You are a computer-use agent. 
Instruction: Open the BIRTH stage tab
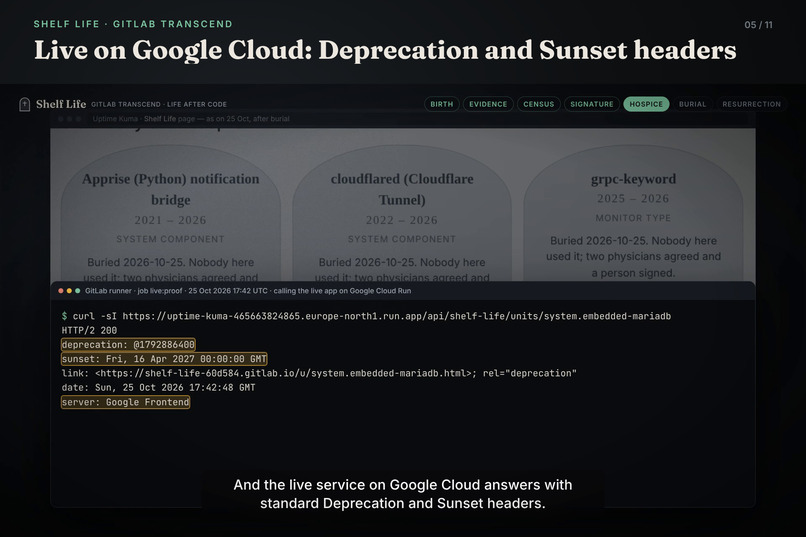pyautogui.click(x=442, y=104)
